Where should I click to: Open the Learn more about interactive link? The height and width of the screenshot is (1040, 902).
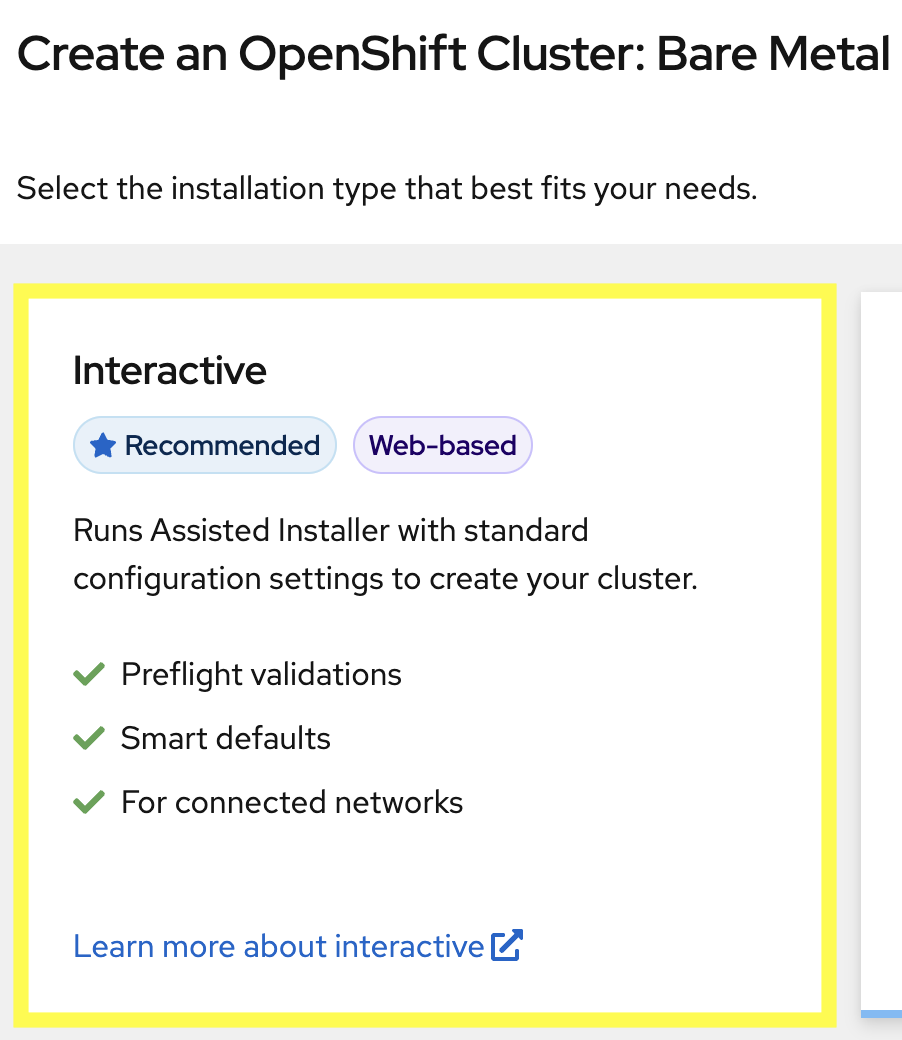[x=278, y=946]
